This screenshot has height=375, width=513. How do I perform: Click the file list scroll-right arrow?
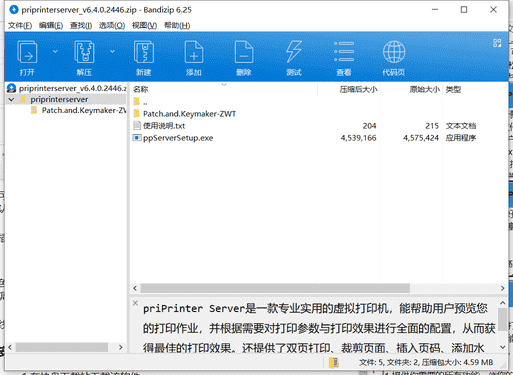coord(502,288)
